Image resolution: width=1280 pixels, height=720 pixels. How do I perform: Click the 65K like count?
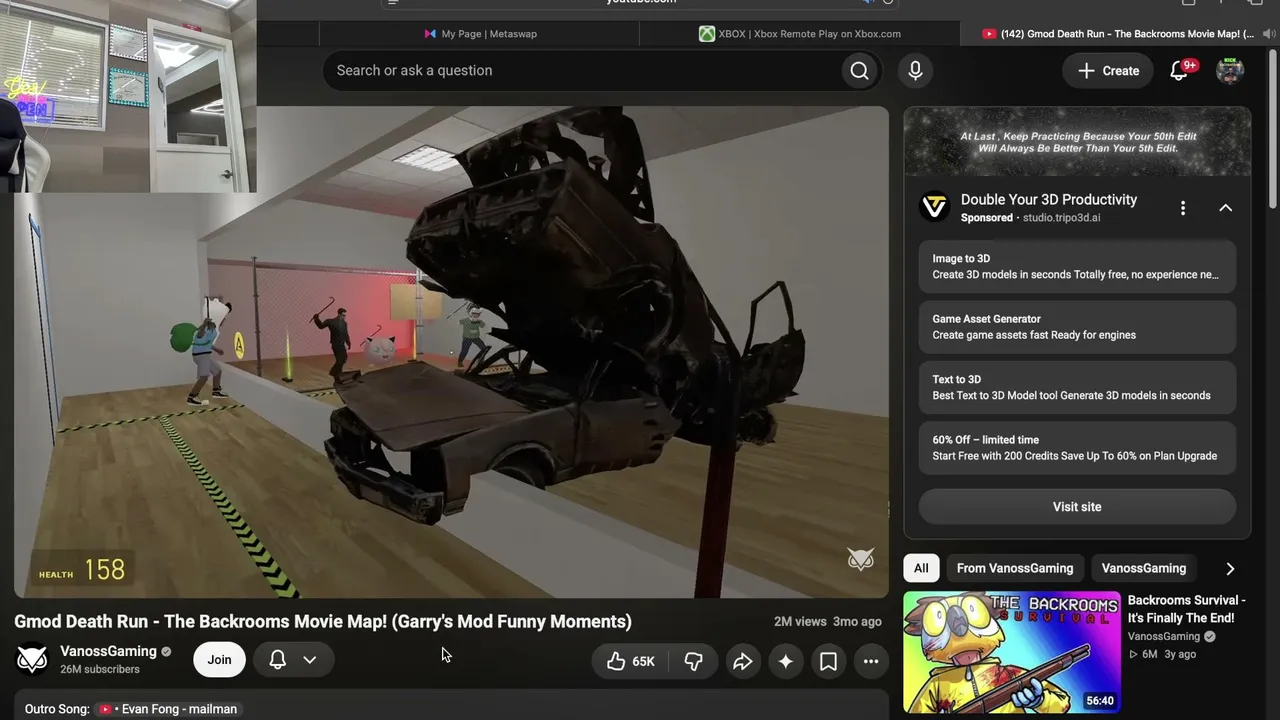[x=643, y=662]
